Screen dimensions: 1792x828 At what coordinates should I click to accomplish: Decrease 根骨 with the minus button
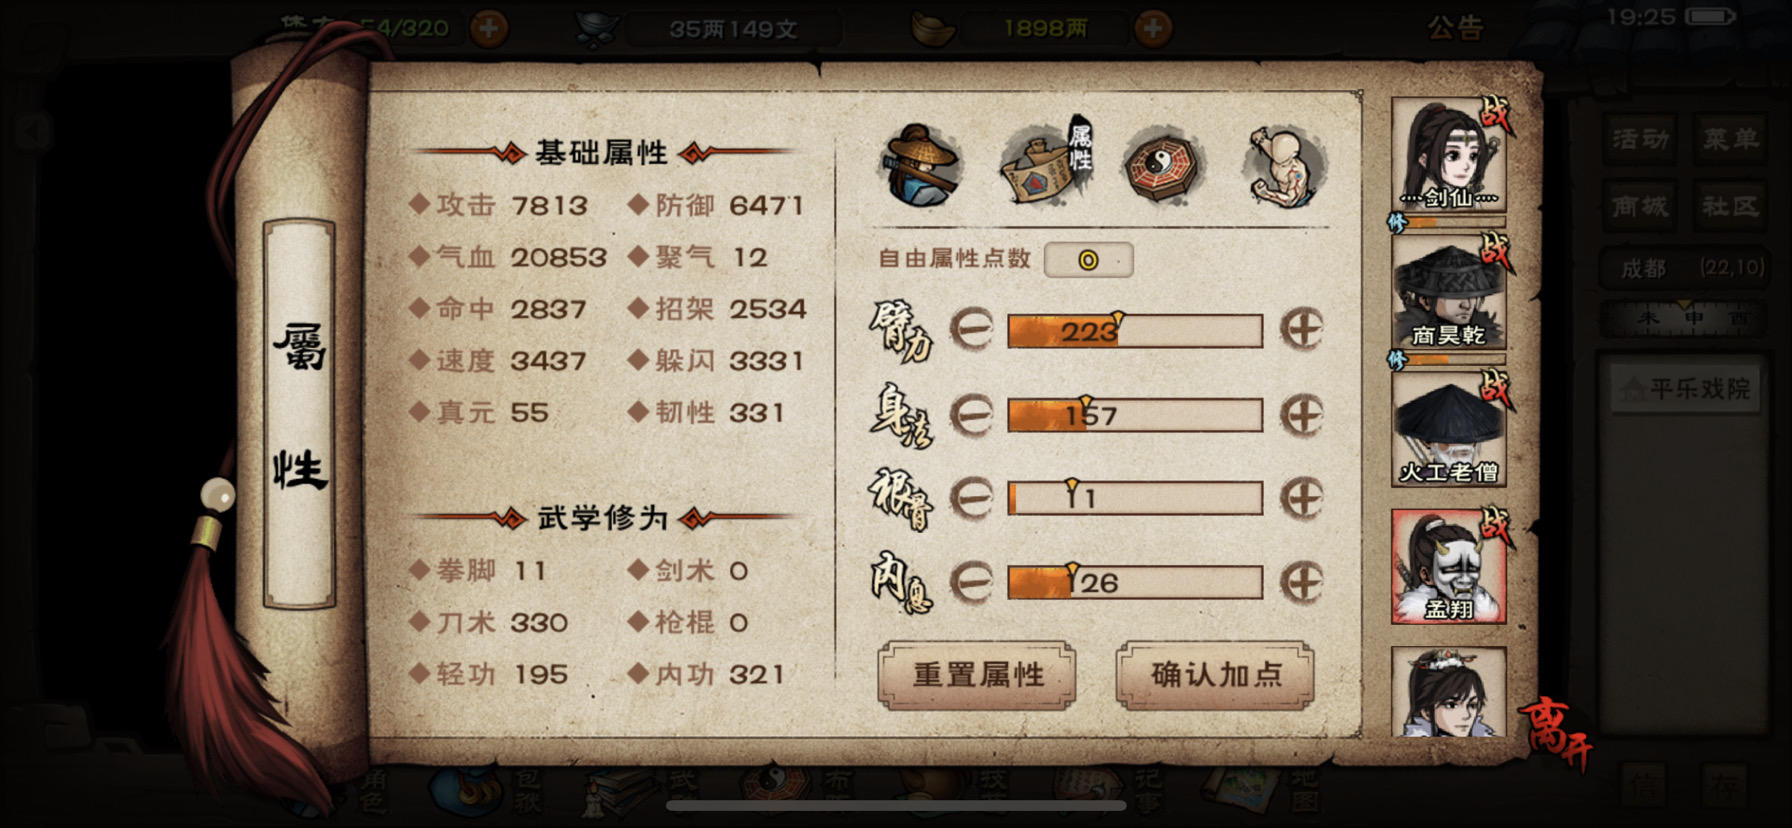(x=970, y=498)
